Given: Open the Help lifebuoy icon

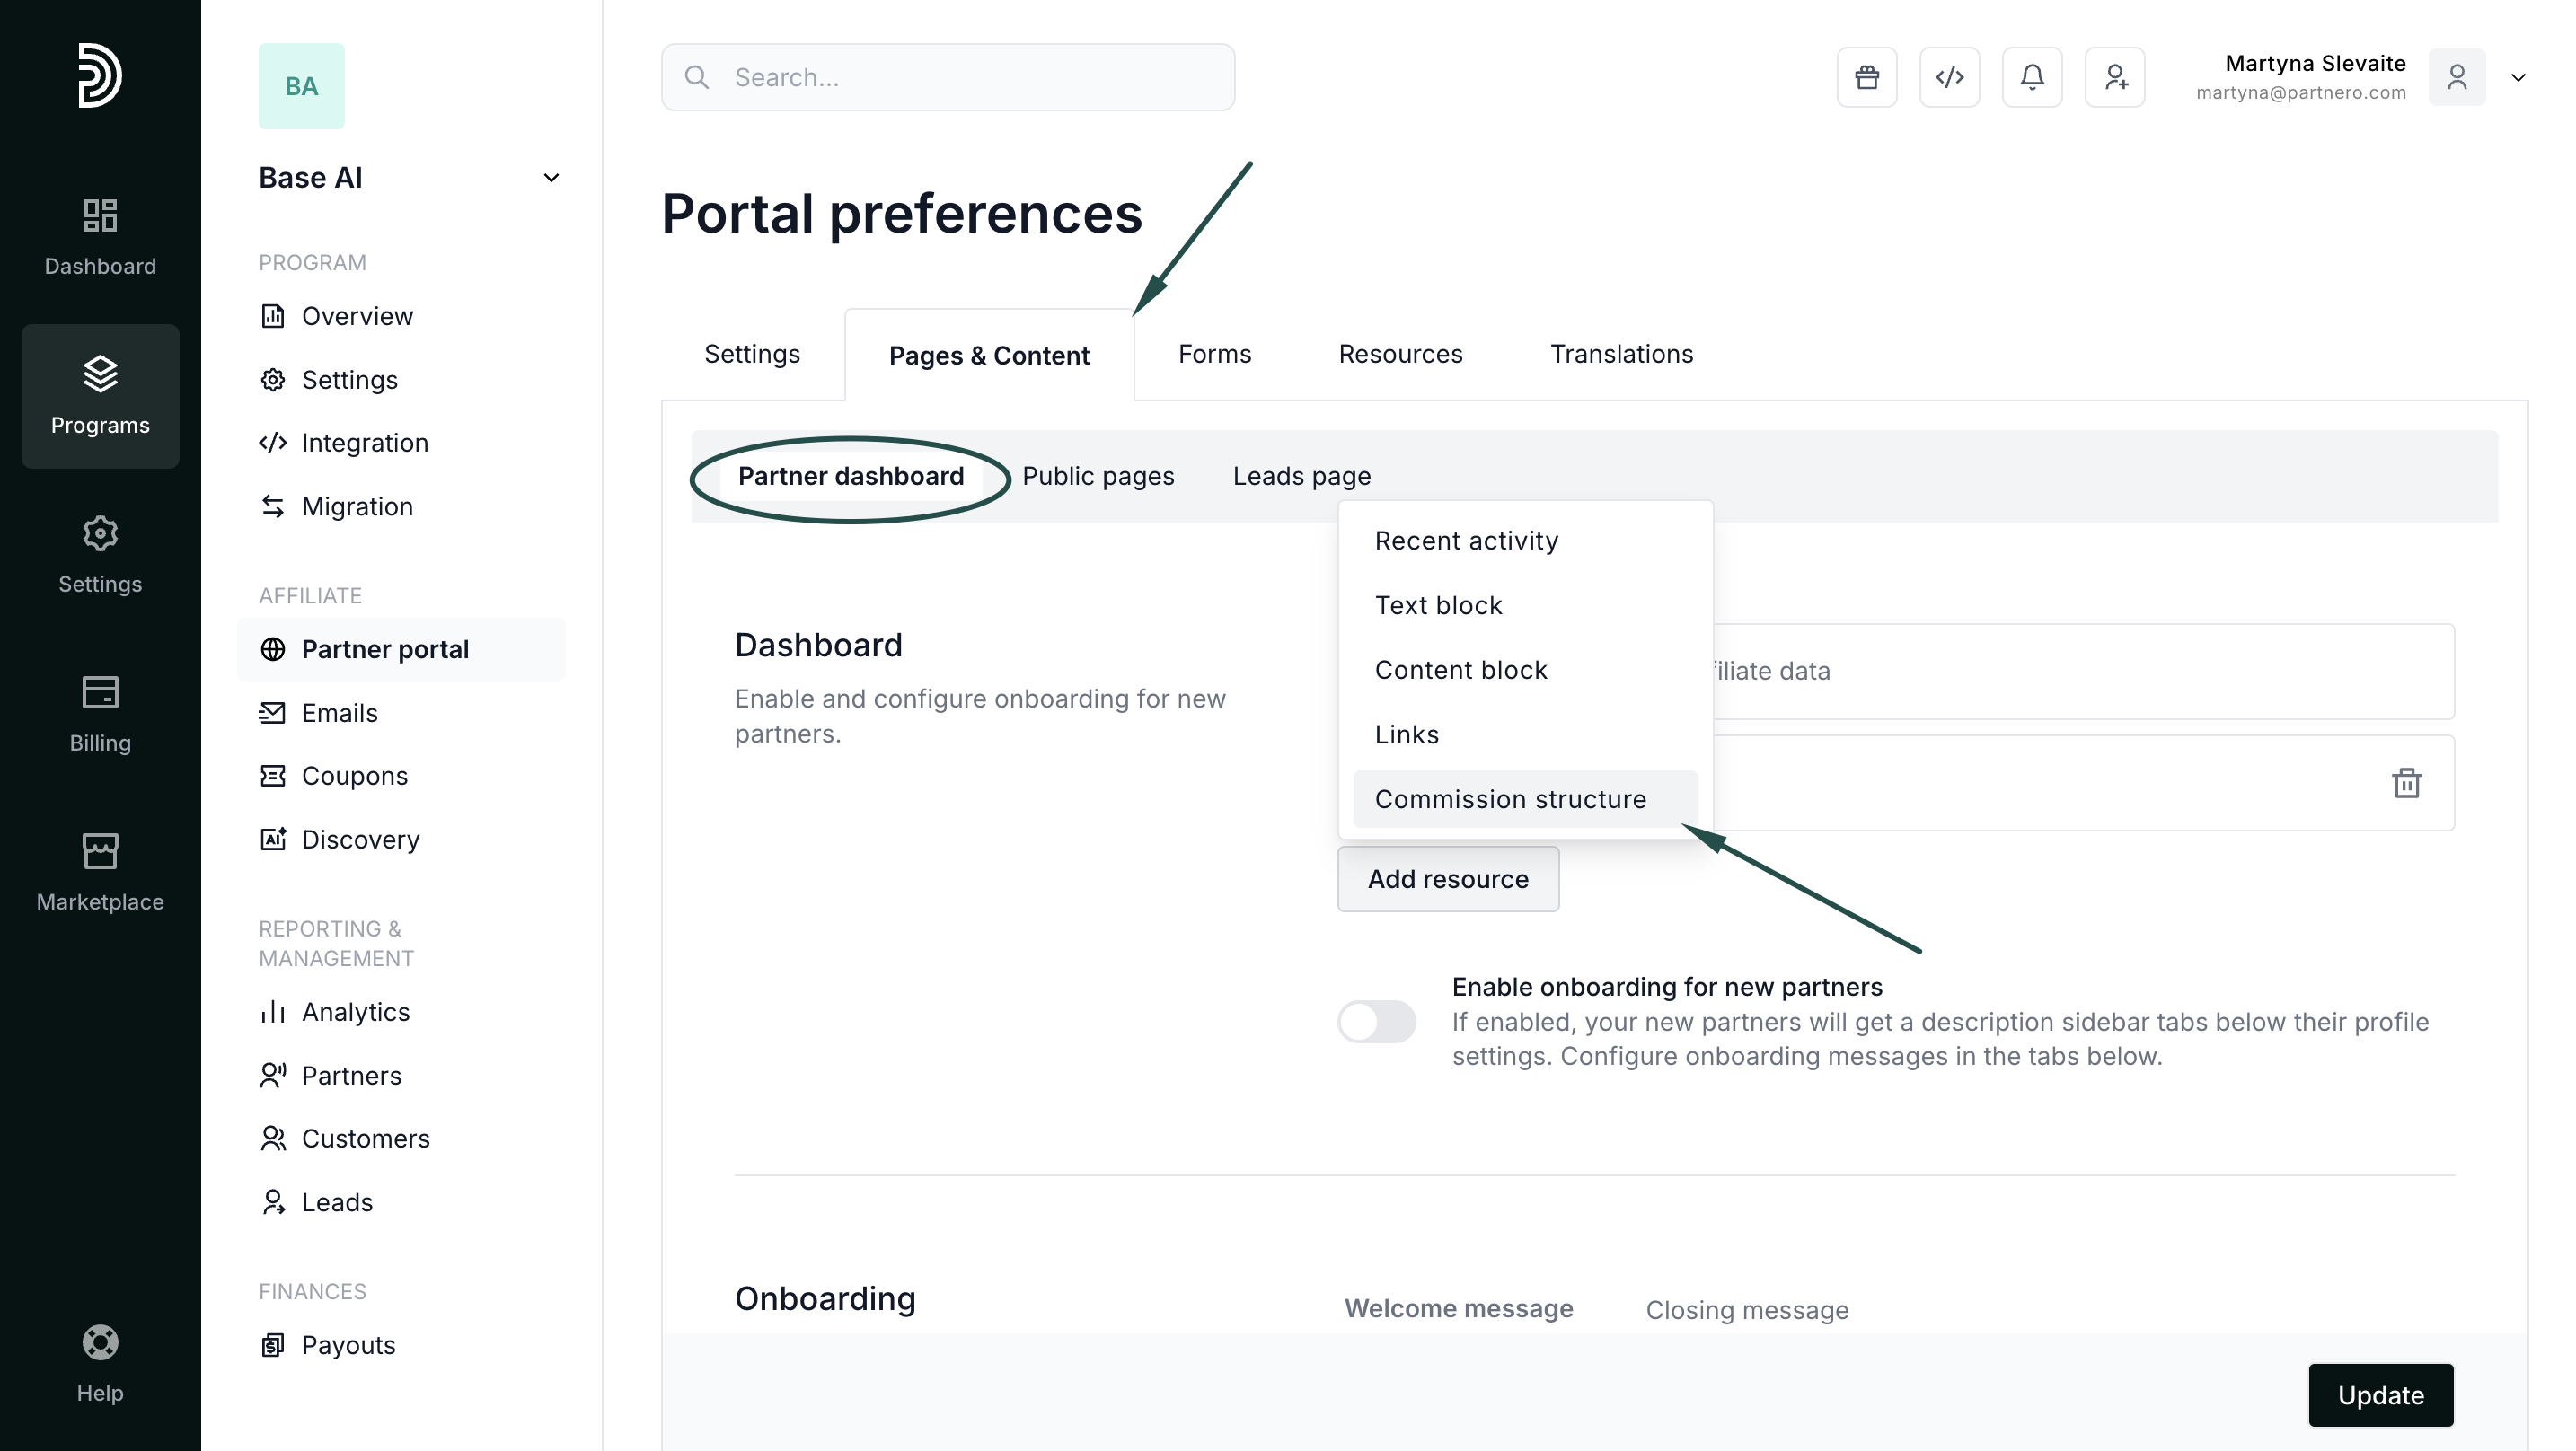Looking at the screenshot, I should pyautogui.click(x=100, y=1362).
